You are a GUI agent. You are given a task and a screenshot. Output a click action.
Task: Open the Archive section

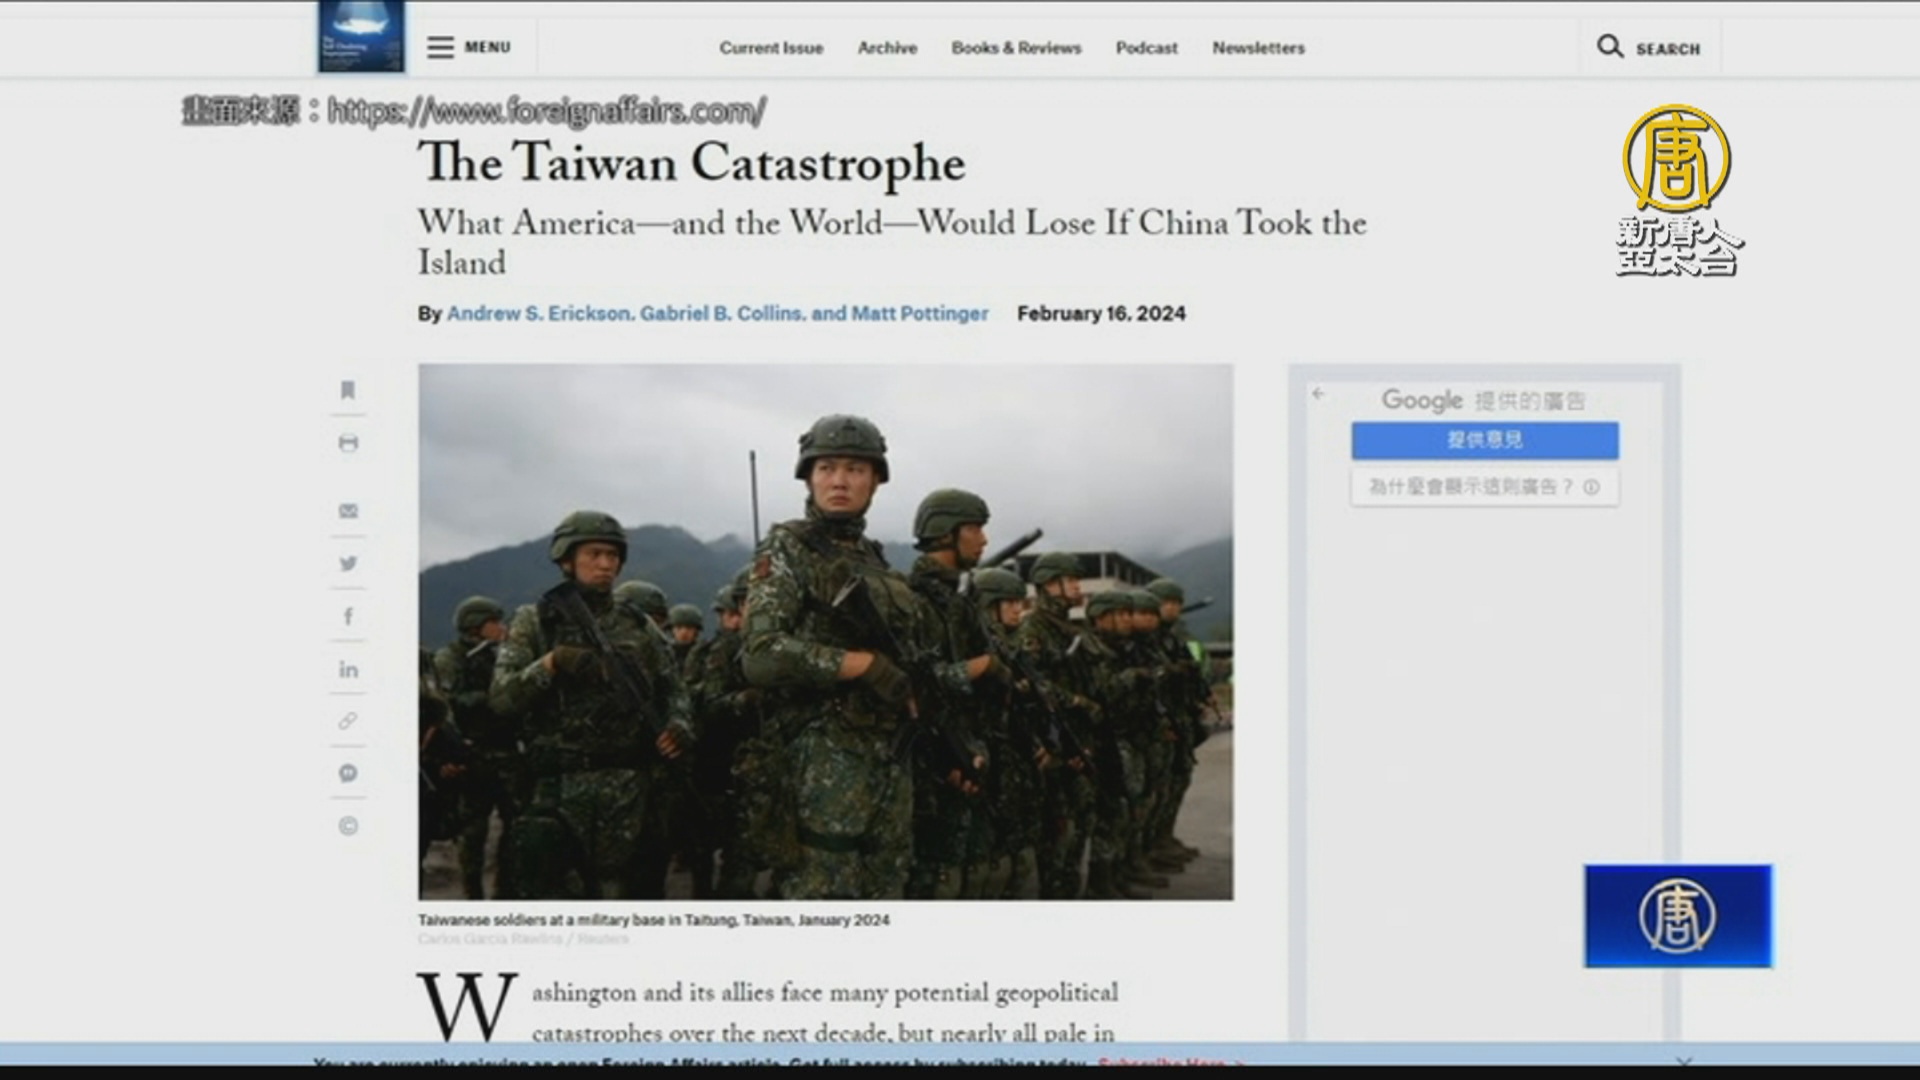point(887,48)
